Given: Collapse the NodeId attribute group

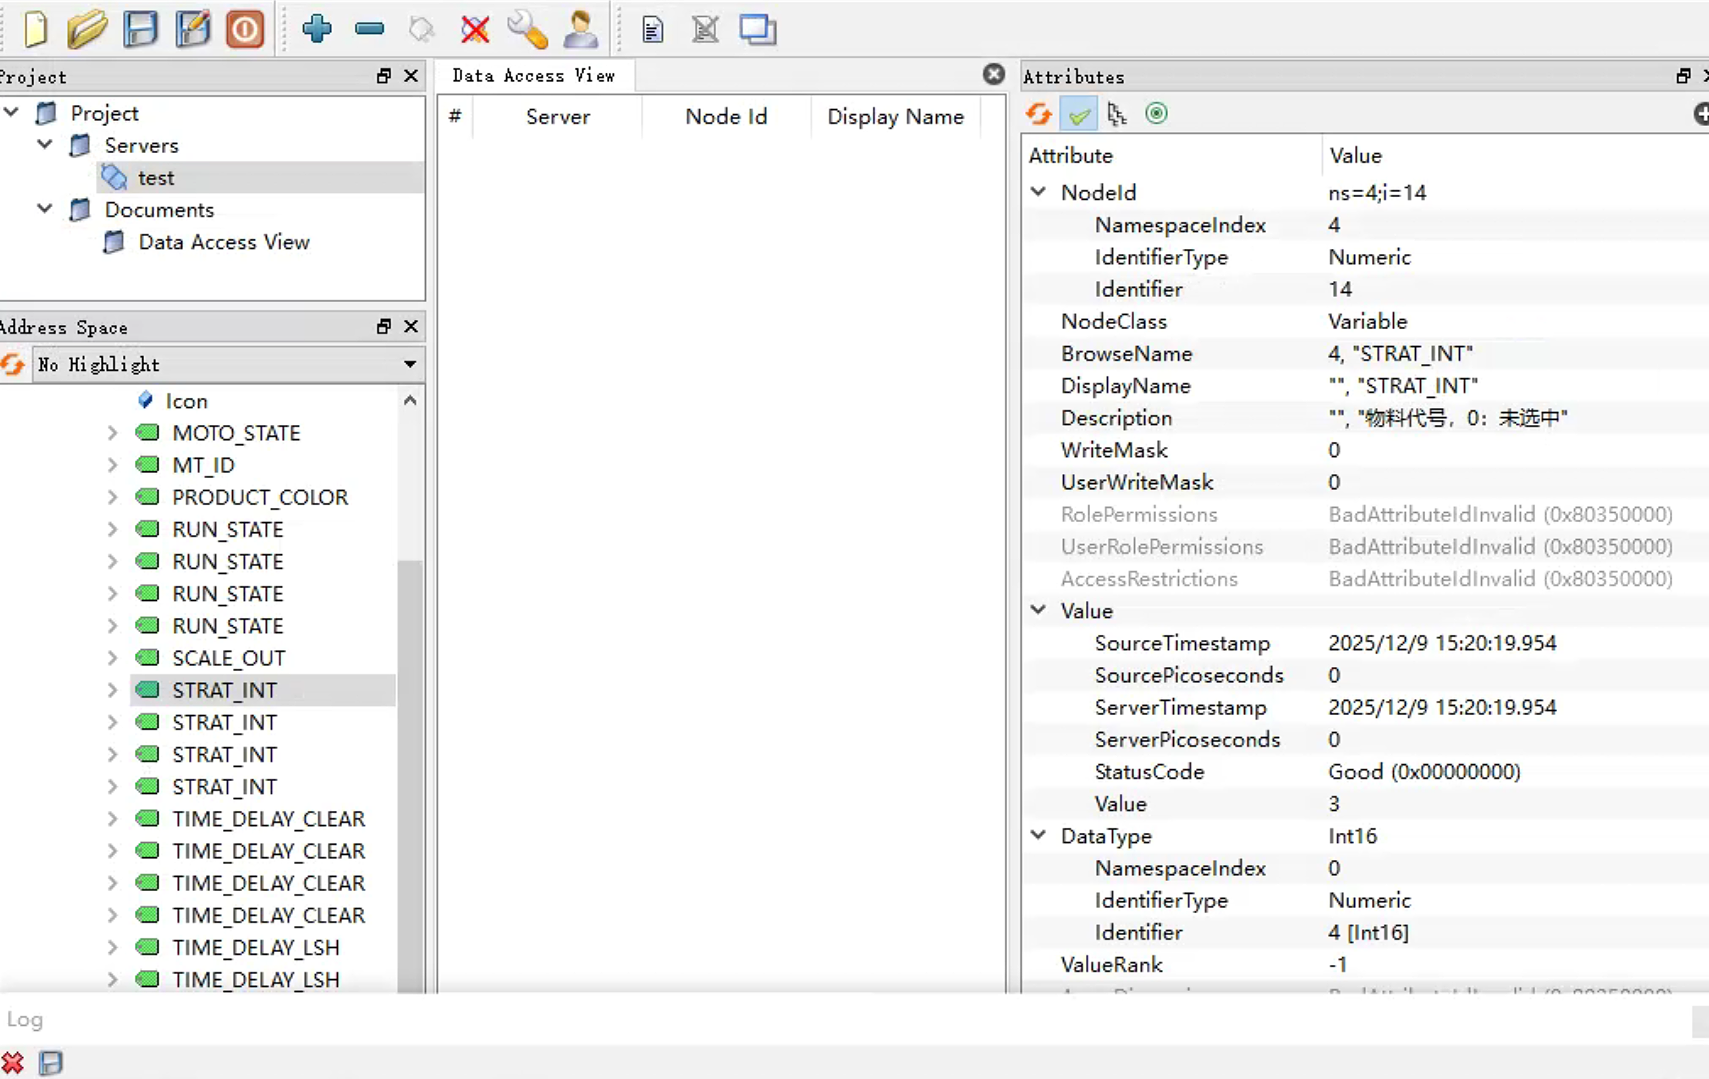Looking at the screenshot, I should pos(1038,192).
